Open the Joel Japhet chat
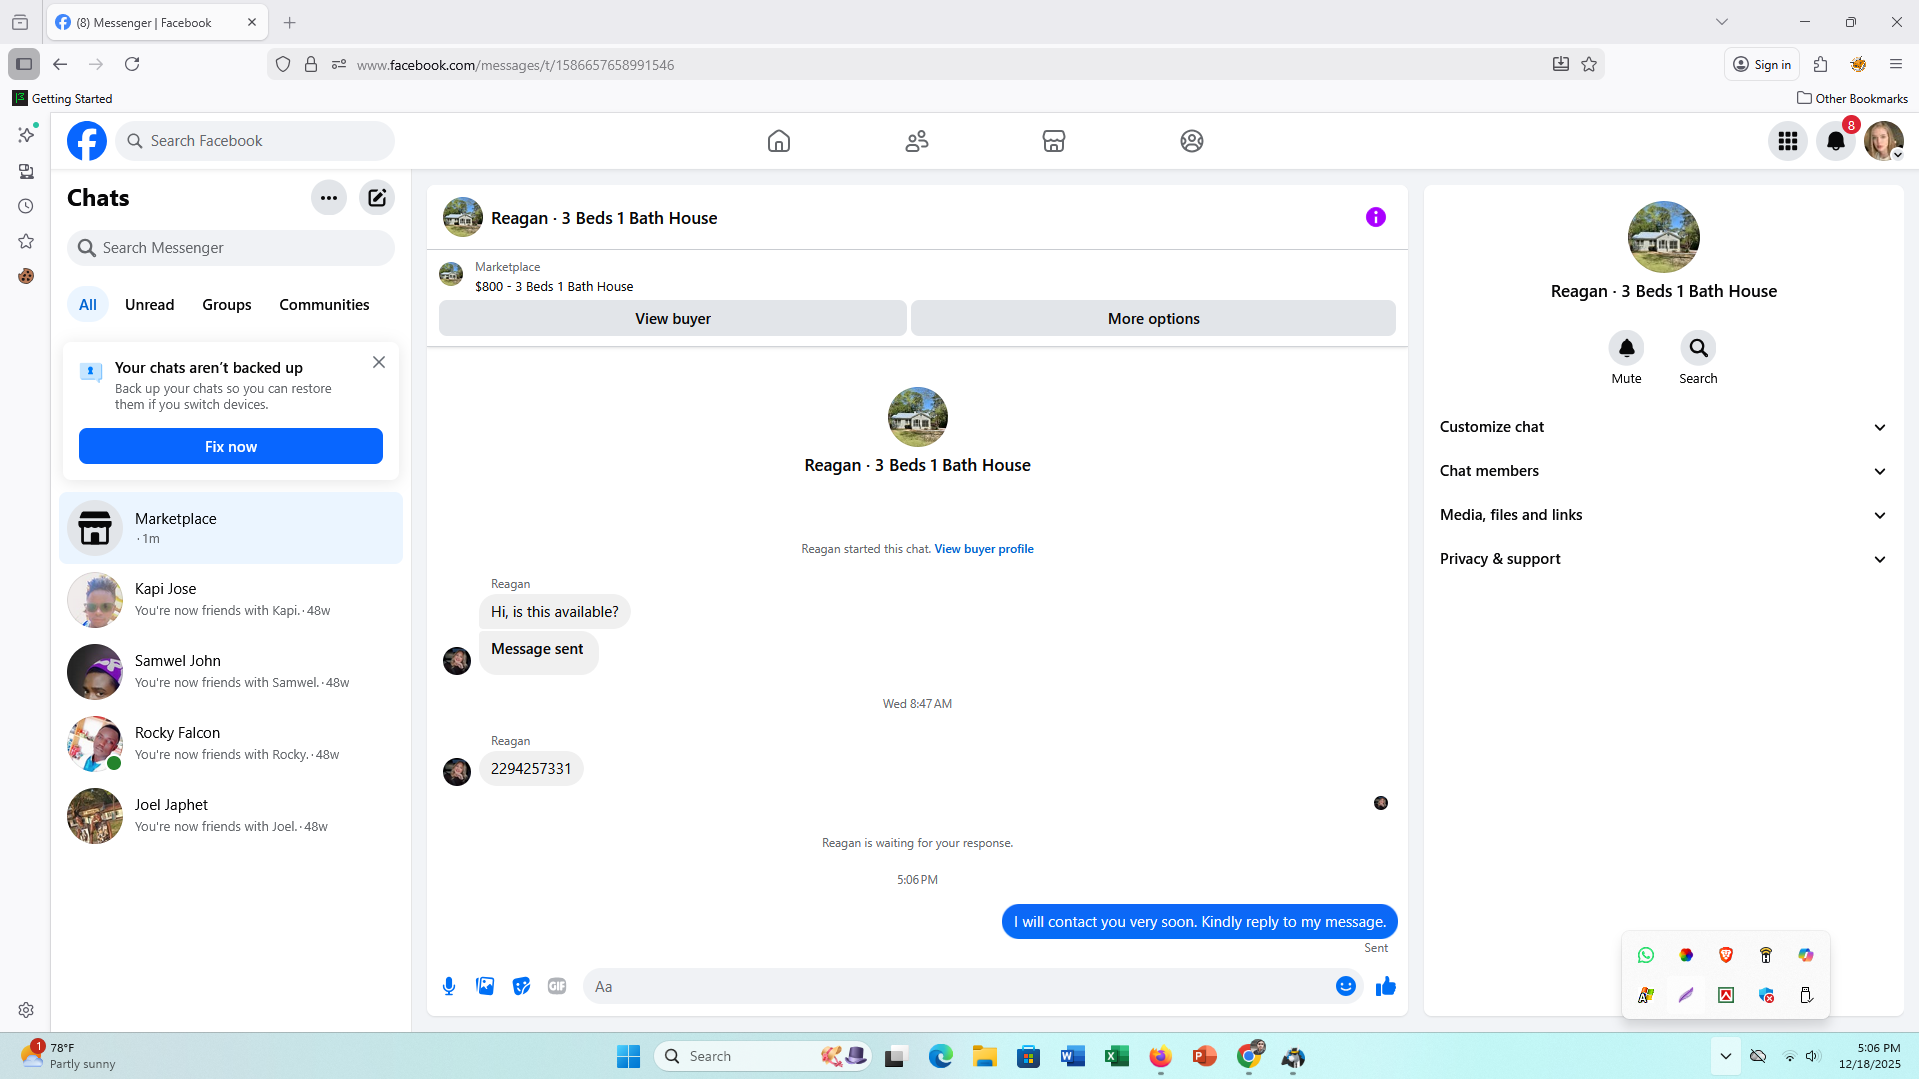Image resolution: width=1919 pixels, height=1079 pixels. pos(231,816)
